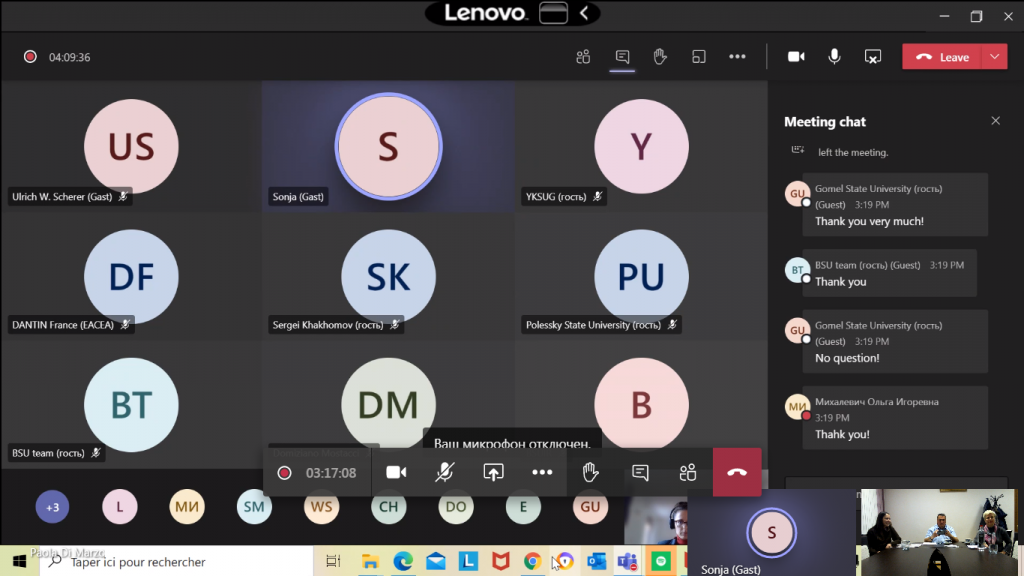The height and width of the screenshot is (576, 1024).
Task: Open More actions ellipsis in top toolbar
Action: click(x=737, y=57)
